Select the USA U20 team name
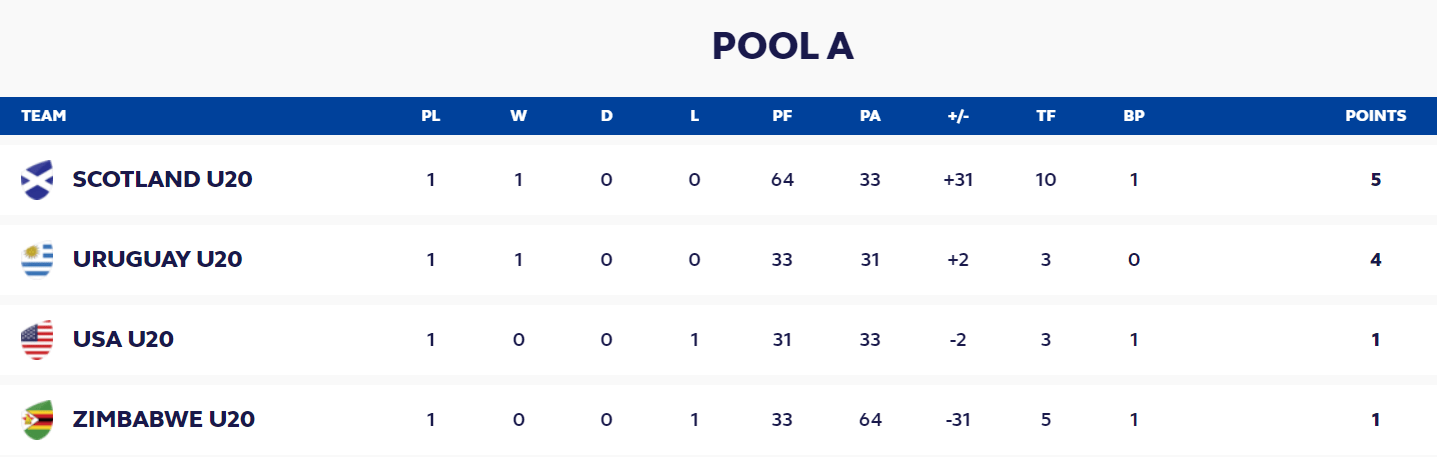The image size is (1437, 457). click(123, 340)
